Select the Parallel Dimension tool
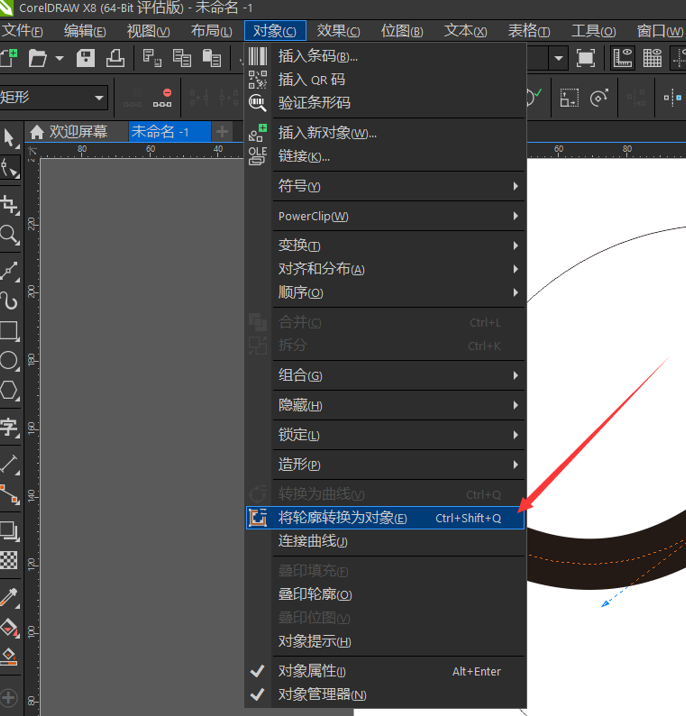686x716 pixels. [9, 464]
